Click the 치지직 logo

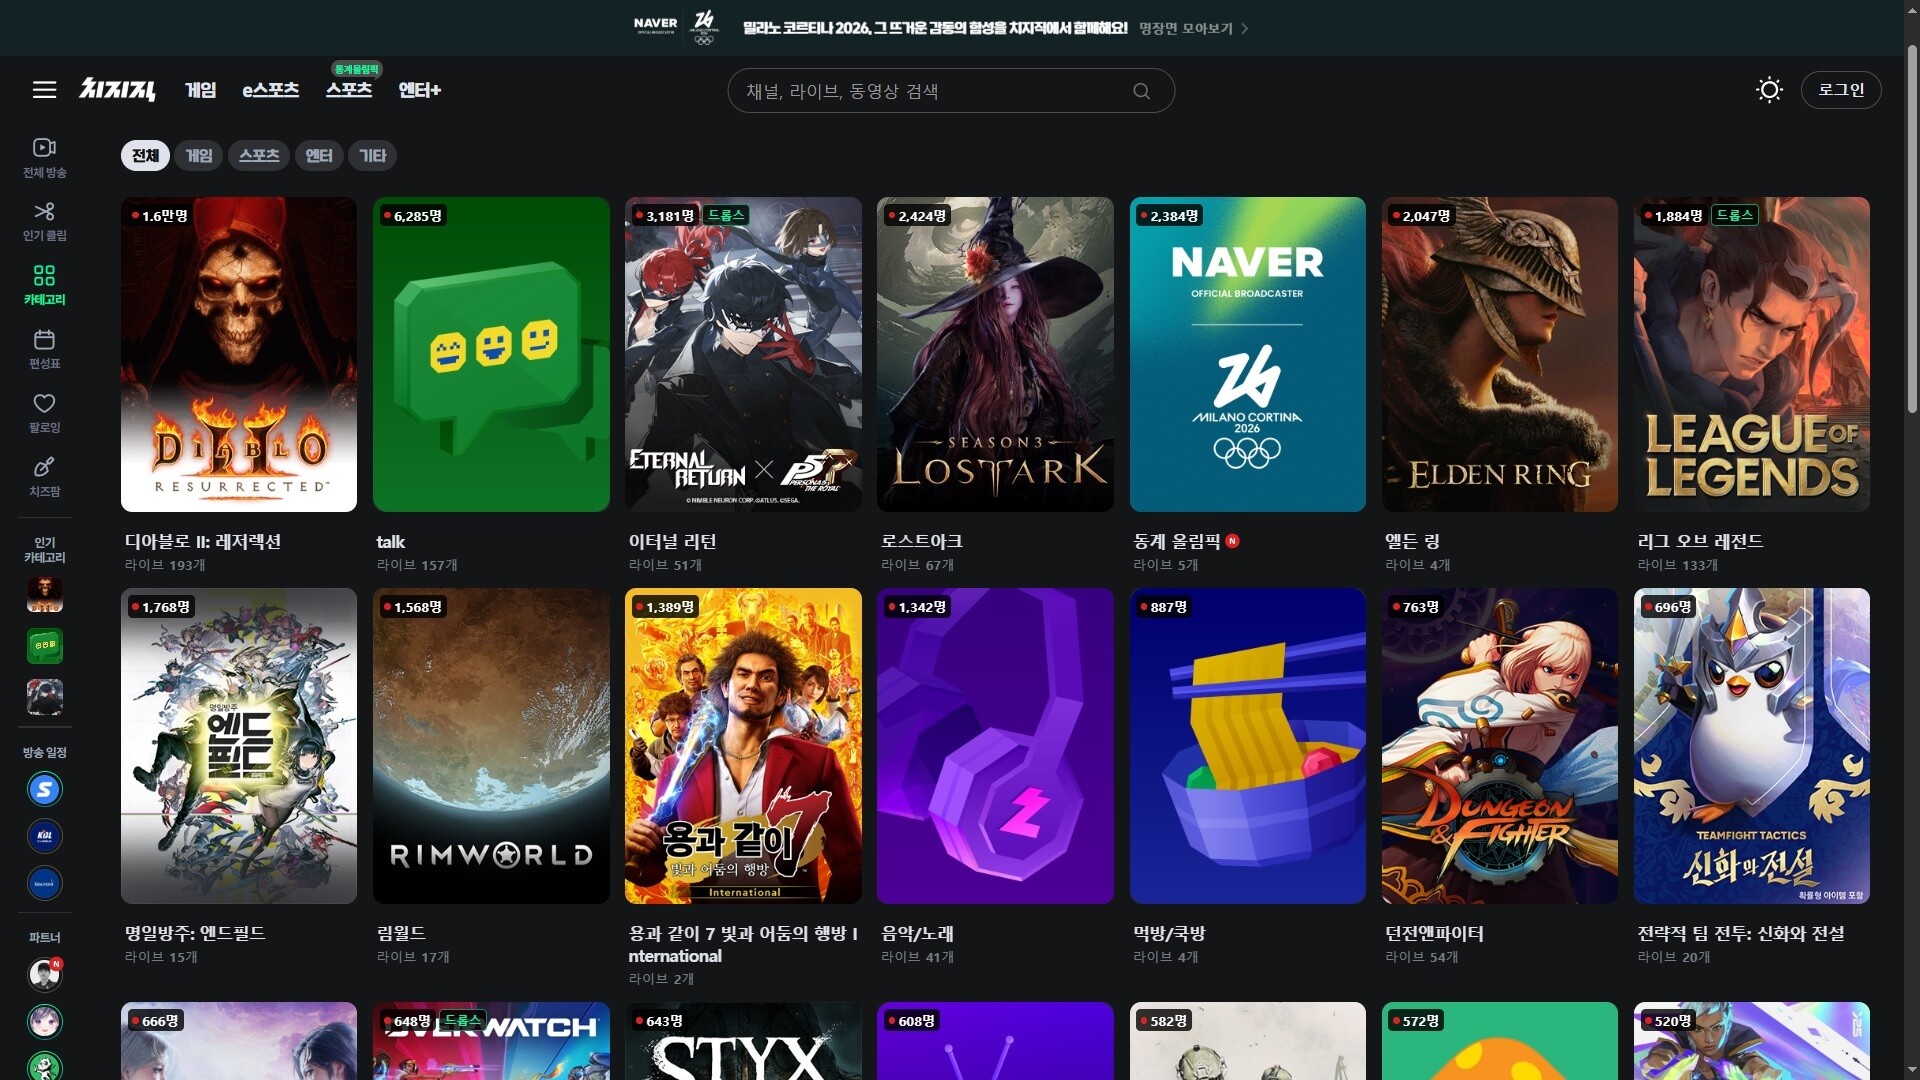[117, 90]
